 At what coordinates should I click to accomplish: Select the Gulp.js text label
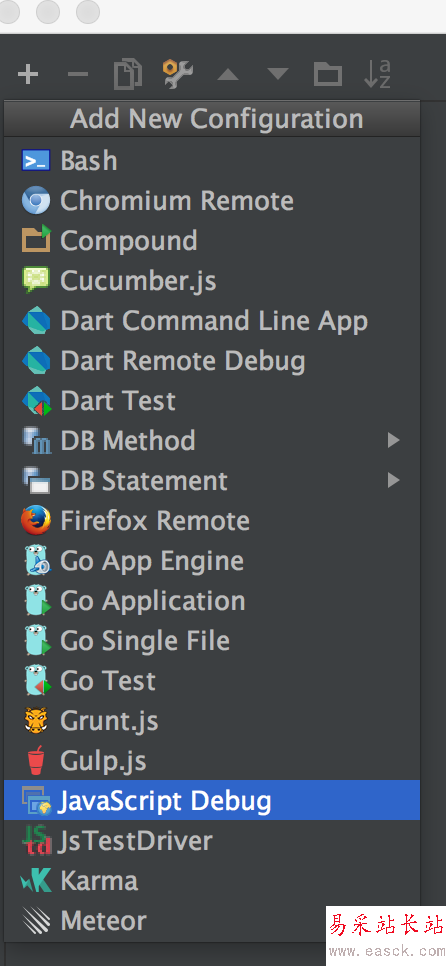[x=103, y=761]
